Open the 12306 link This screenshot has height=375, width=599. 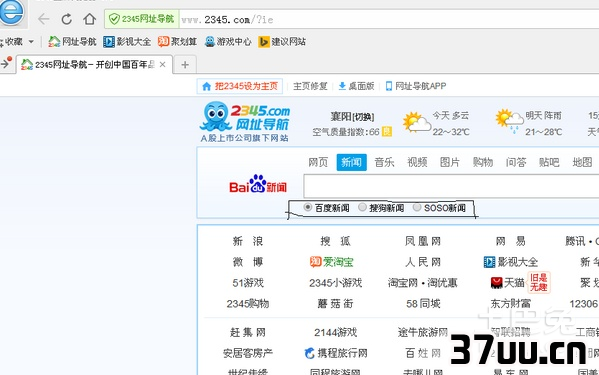pyautogui.click(x=584, y=304)
